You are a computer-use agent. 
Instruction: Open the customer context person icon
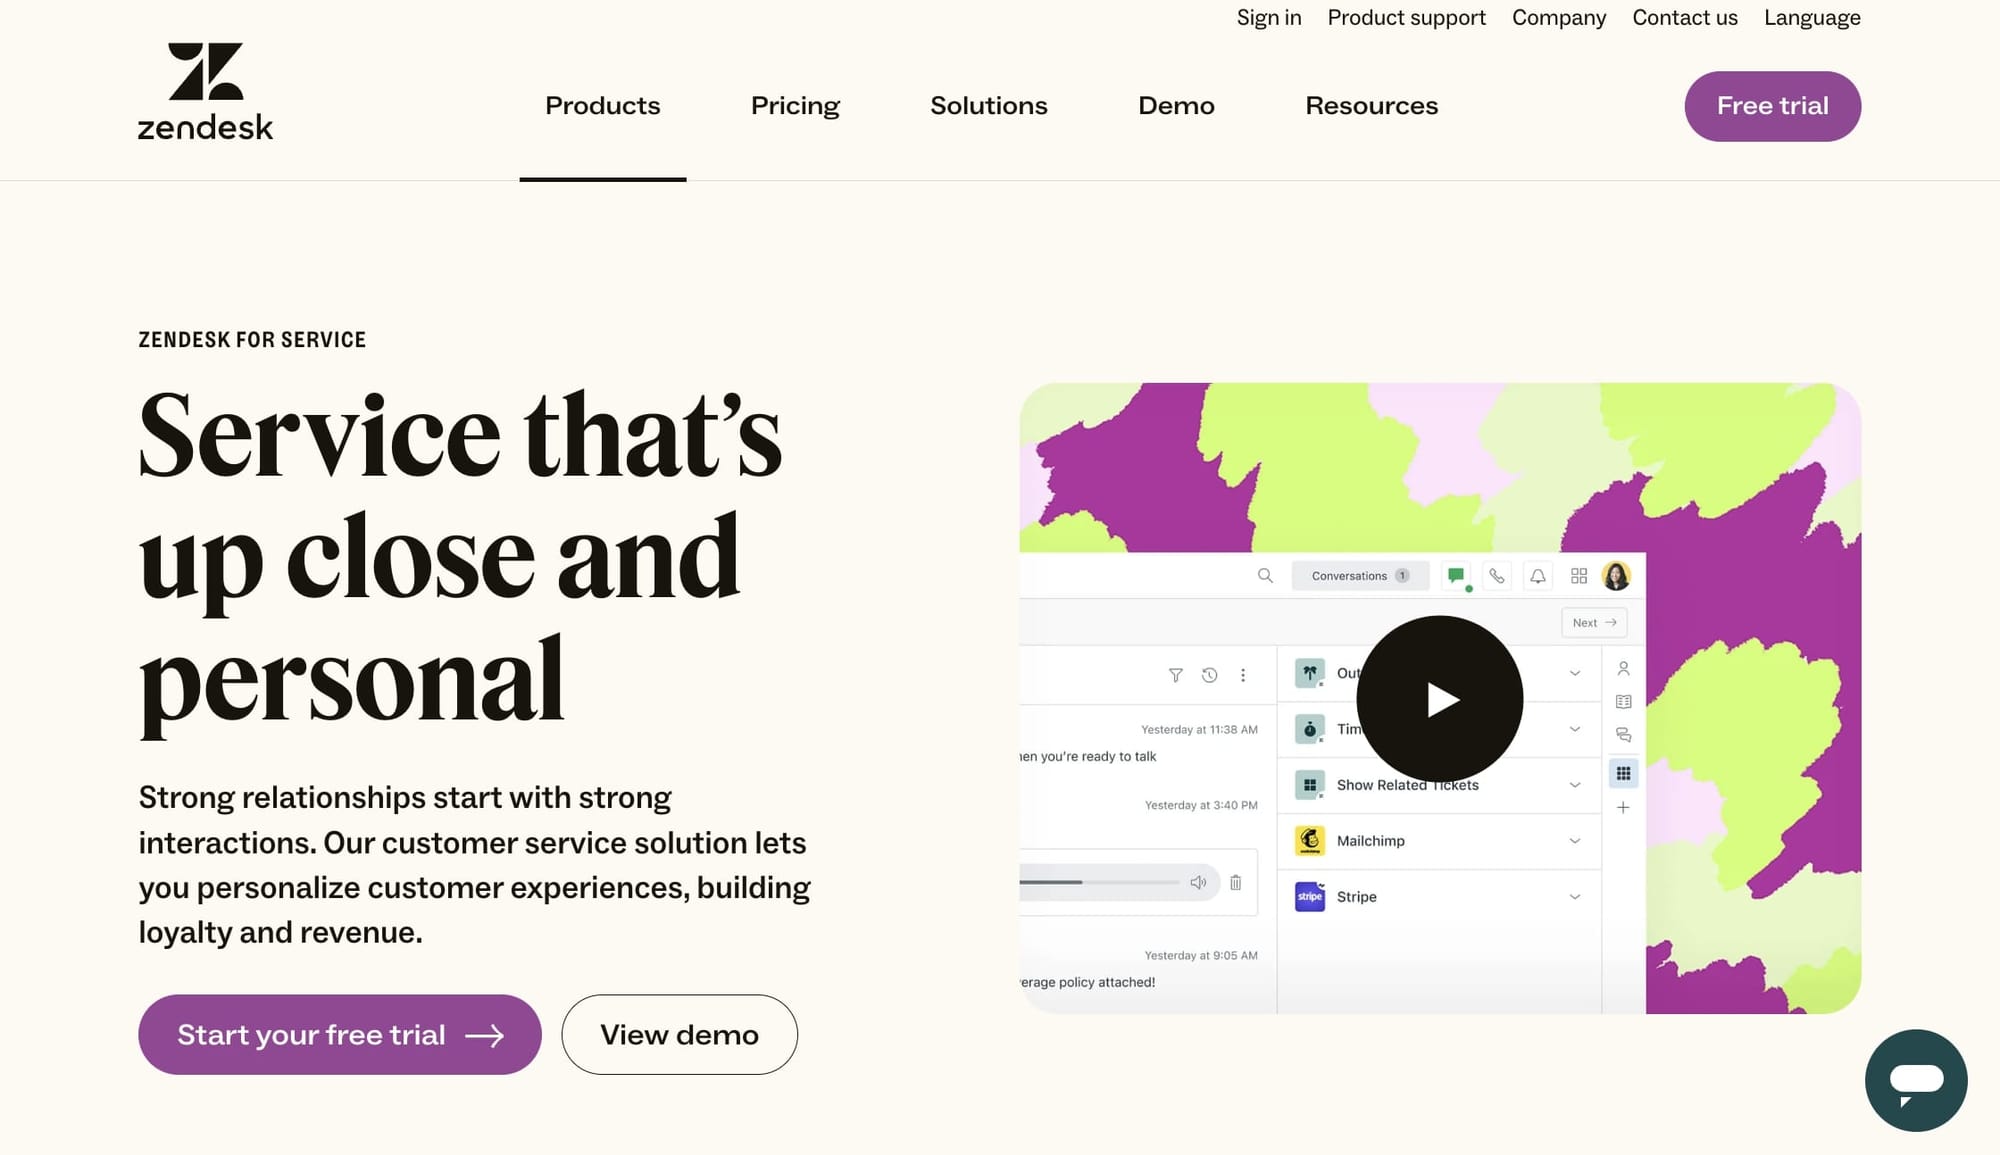coord(1623,668)
